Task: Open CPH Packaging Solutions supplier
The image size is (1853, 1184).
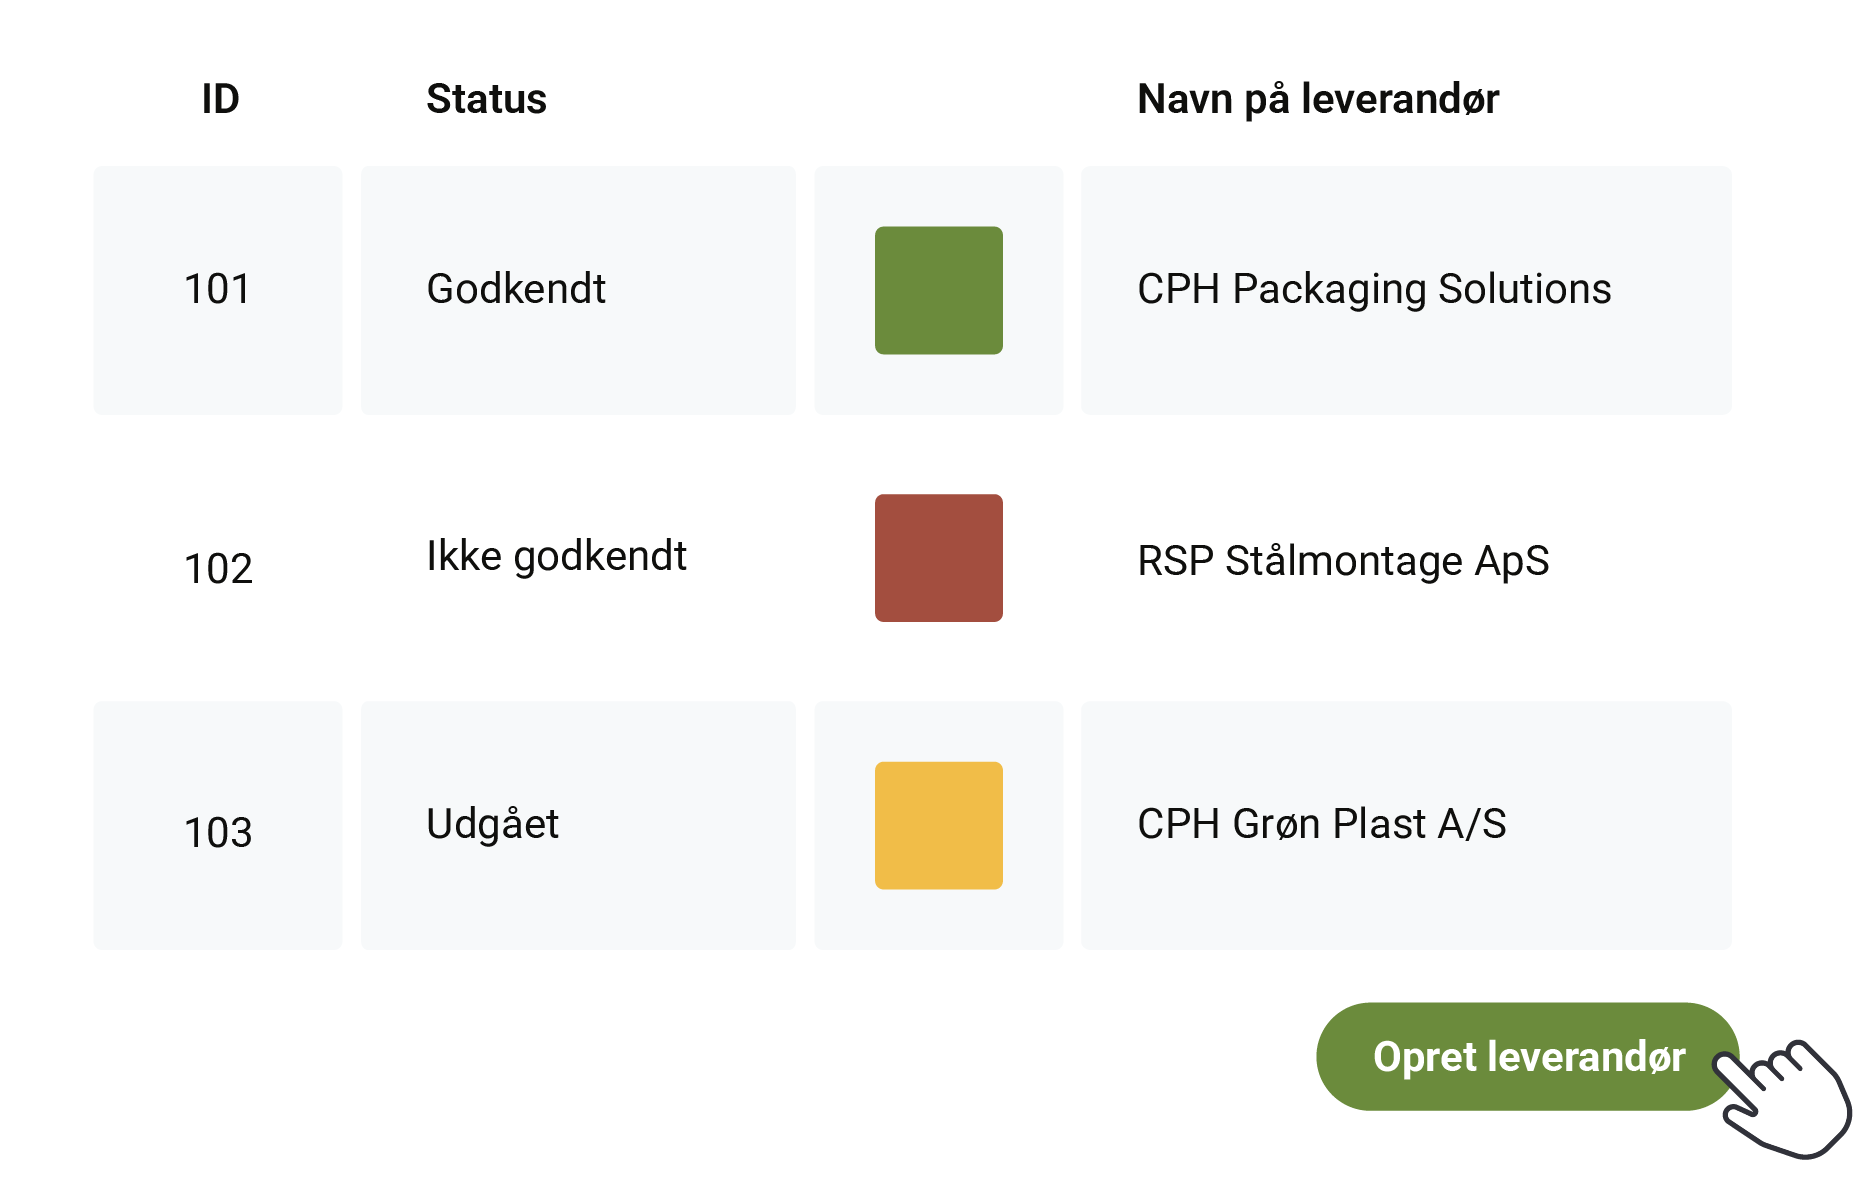Action: click(1373, 290)
